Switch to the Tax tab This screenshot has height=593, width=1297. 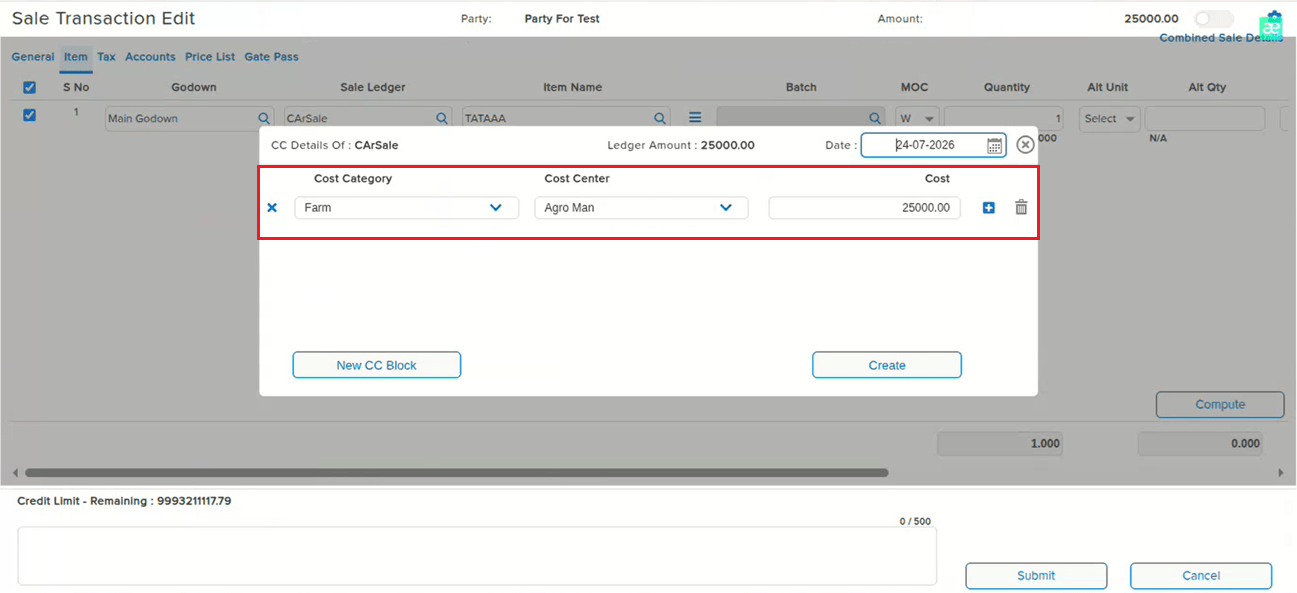[x=106, y=57]
